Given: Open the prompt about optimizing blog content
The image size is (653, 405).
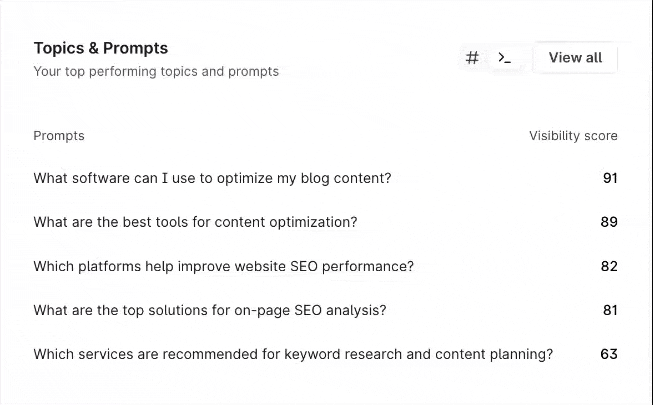Looking at the screenshot, I should click(x=212, y=178).
